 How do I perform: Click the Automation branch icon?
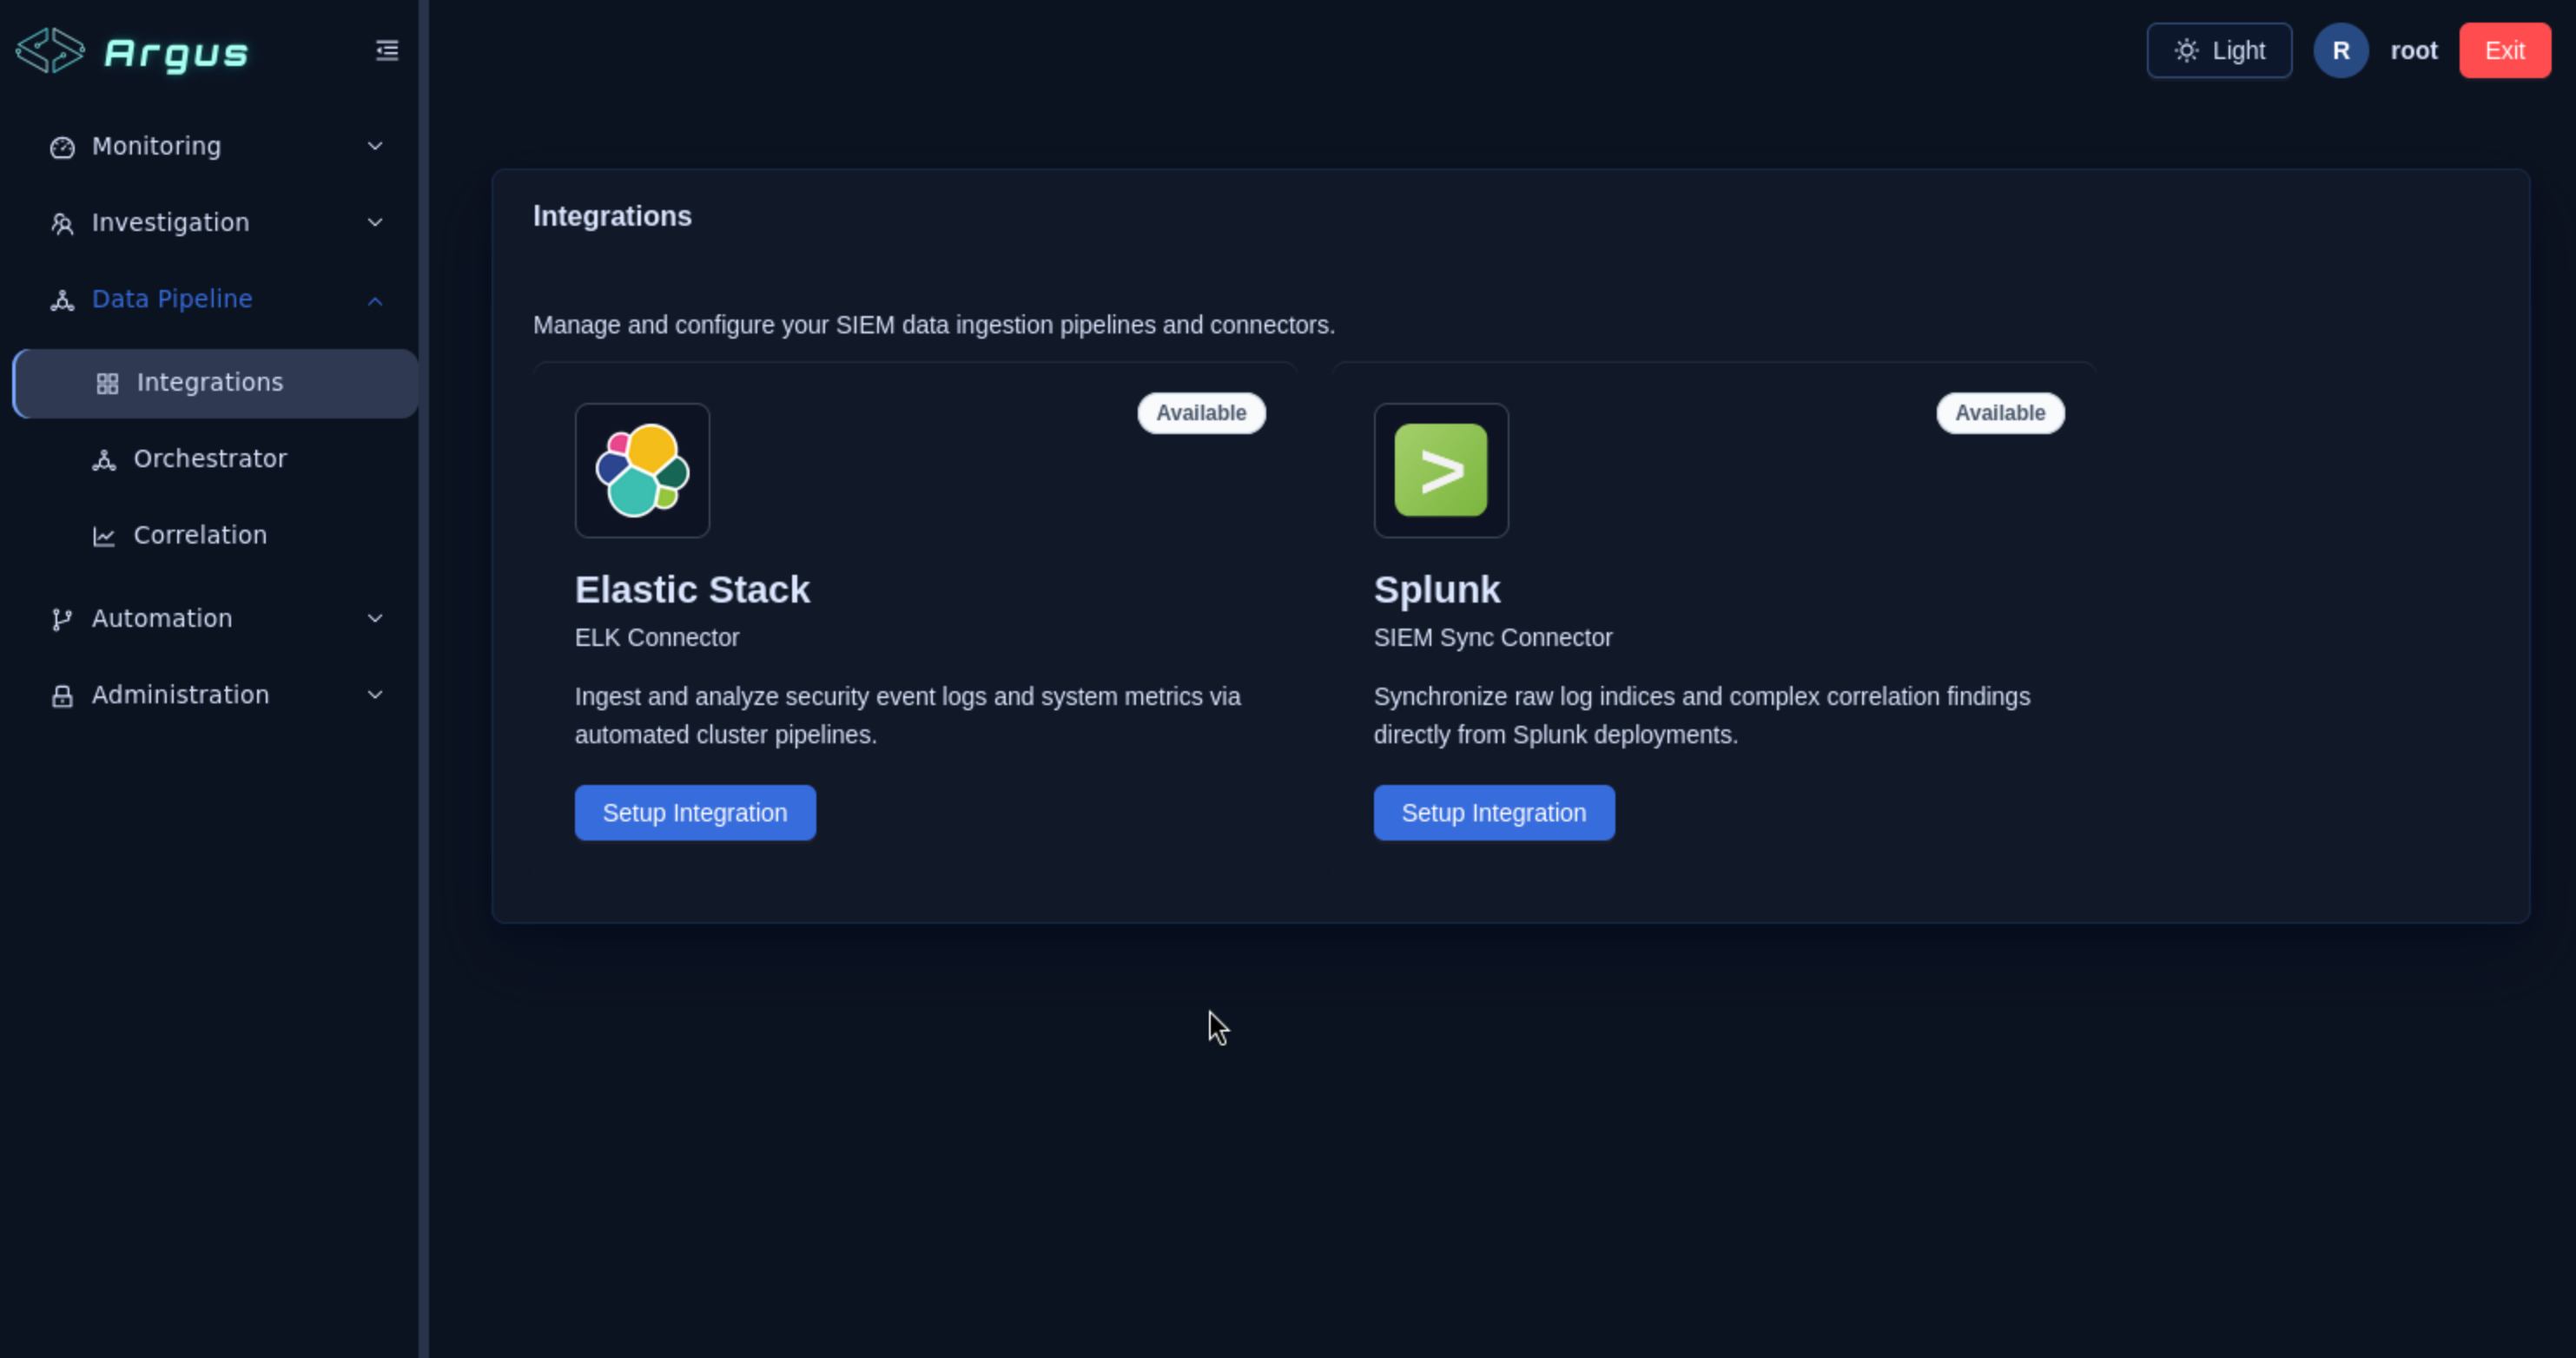62,619
